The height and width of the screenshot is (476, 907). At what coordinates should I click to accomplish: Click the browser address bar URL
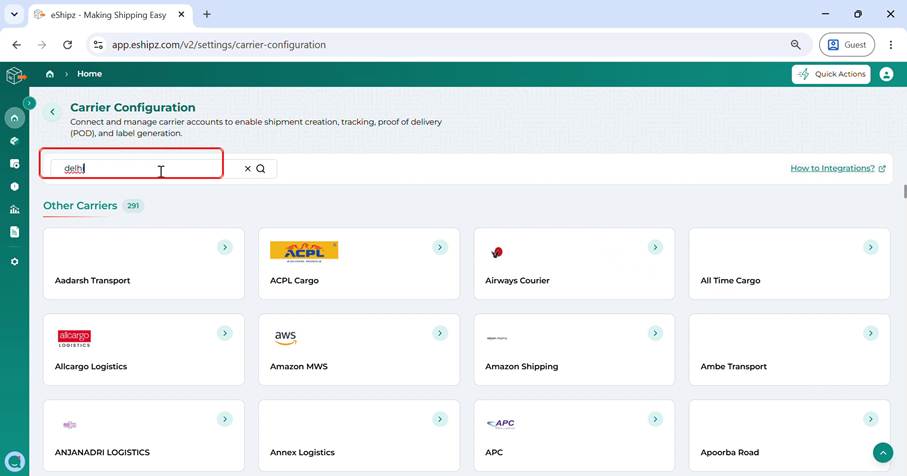pos(219,45)
